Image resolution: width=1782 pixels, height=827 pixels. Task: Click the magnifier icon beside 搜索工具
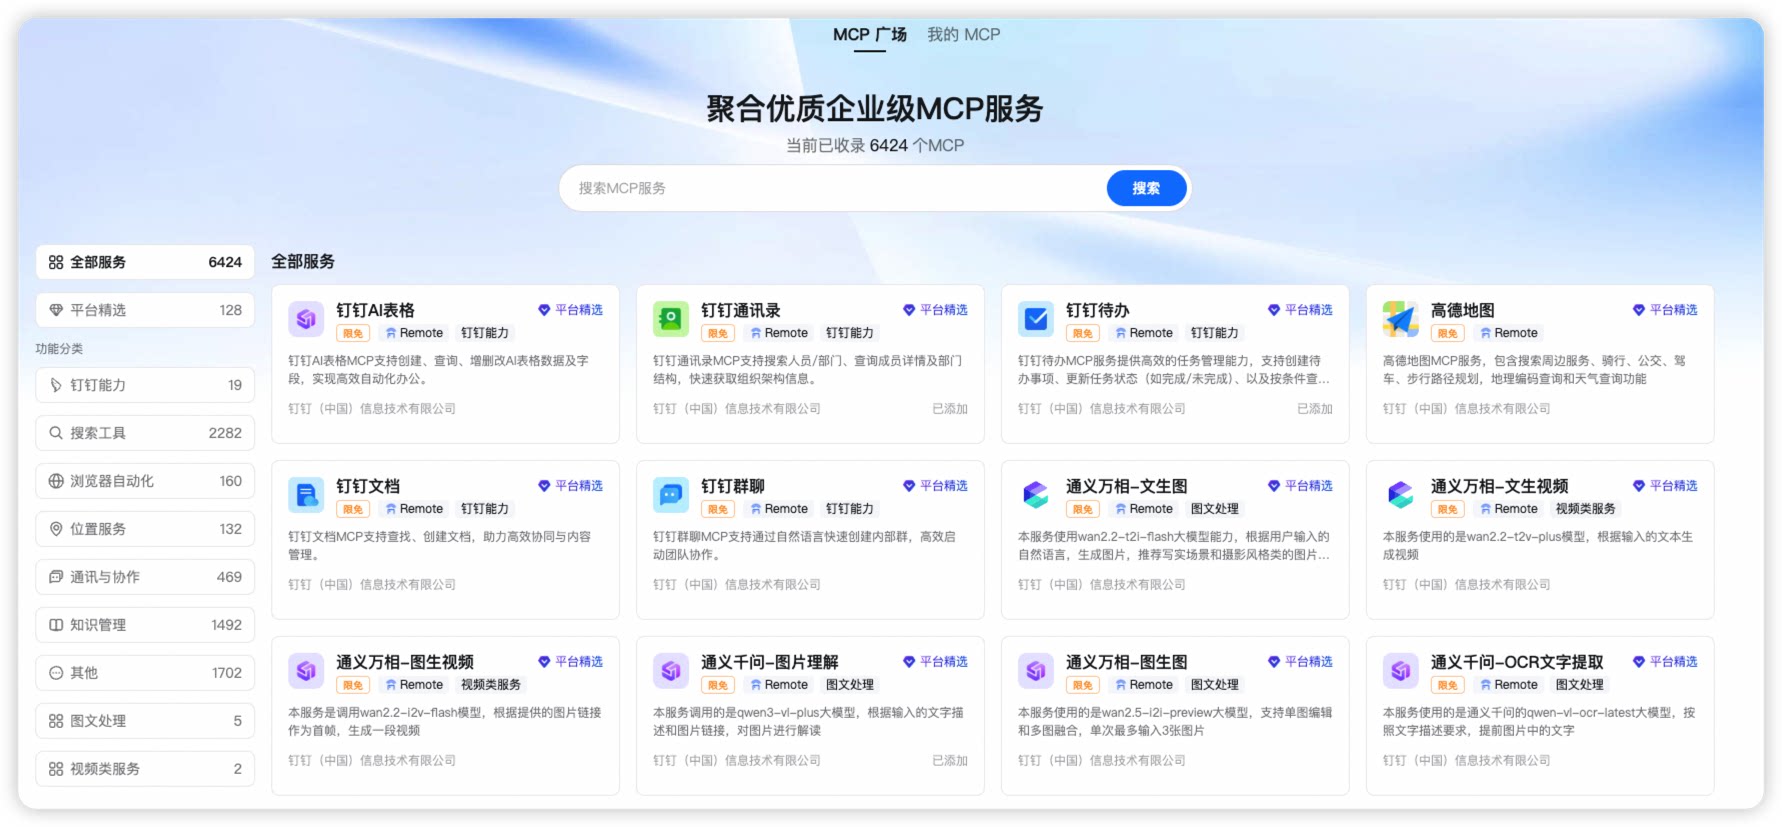pos(56,433)
